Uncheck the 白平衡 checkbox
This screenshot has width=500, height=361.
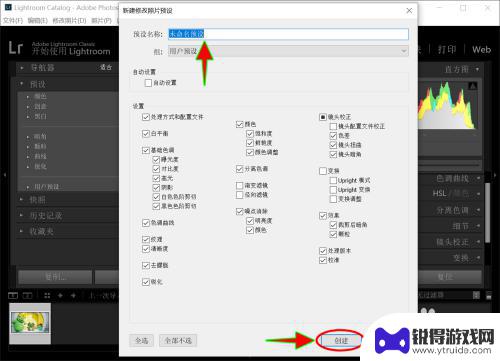tap(146, 134)
